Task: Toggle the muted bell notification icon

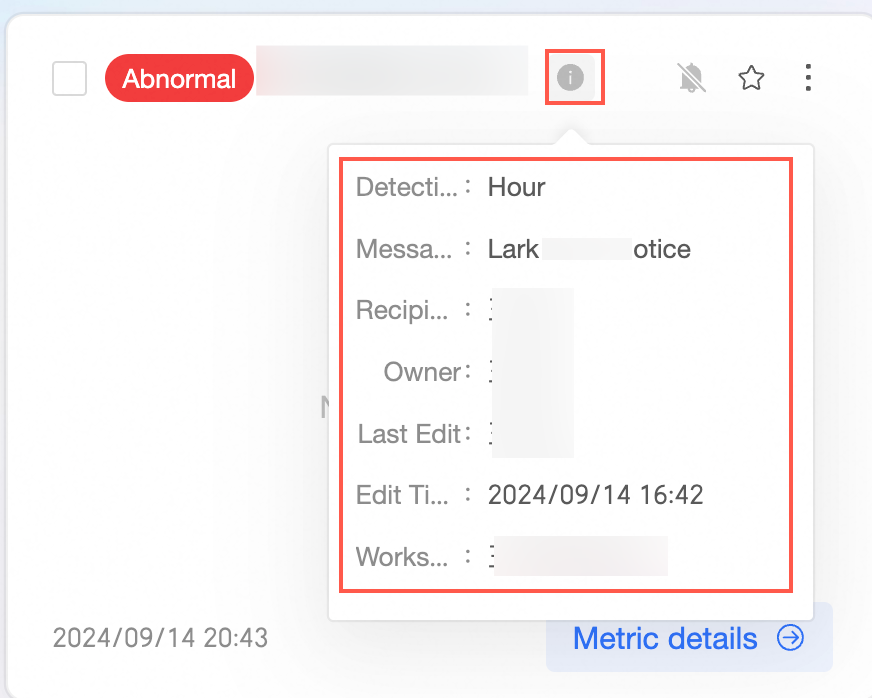Action: coord(691,77)
